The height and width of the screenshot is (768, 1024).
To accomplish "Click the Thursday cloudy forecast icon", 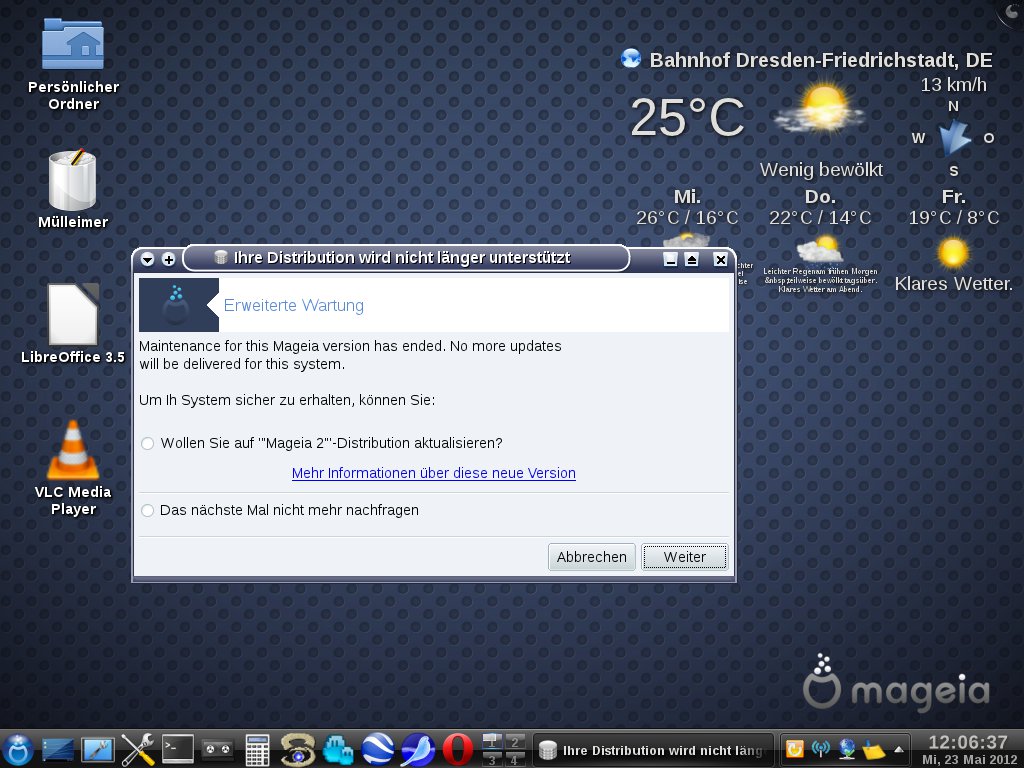I will point(820,249).
